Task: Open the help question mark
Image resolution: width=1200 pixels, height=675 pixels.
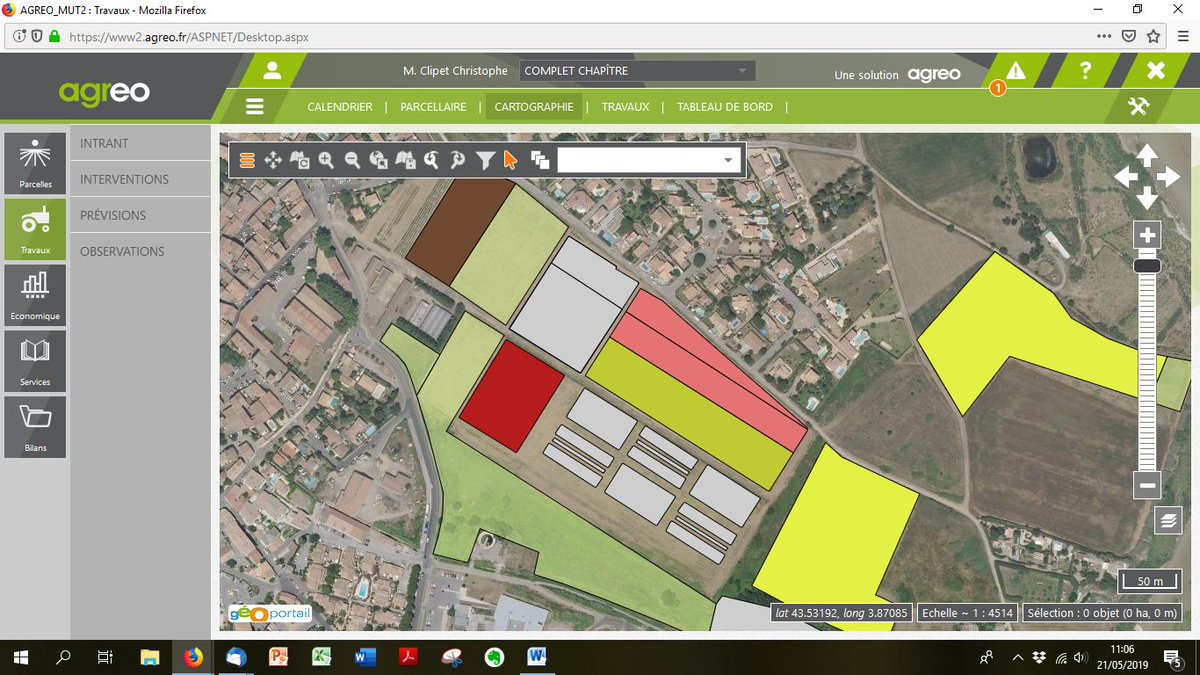Action: 1085,71
